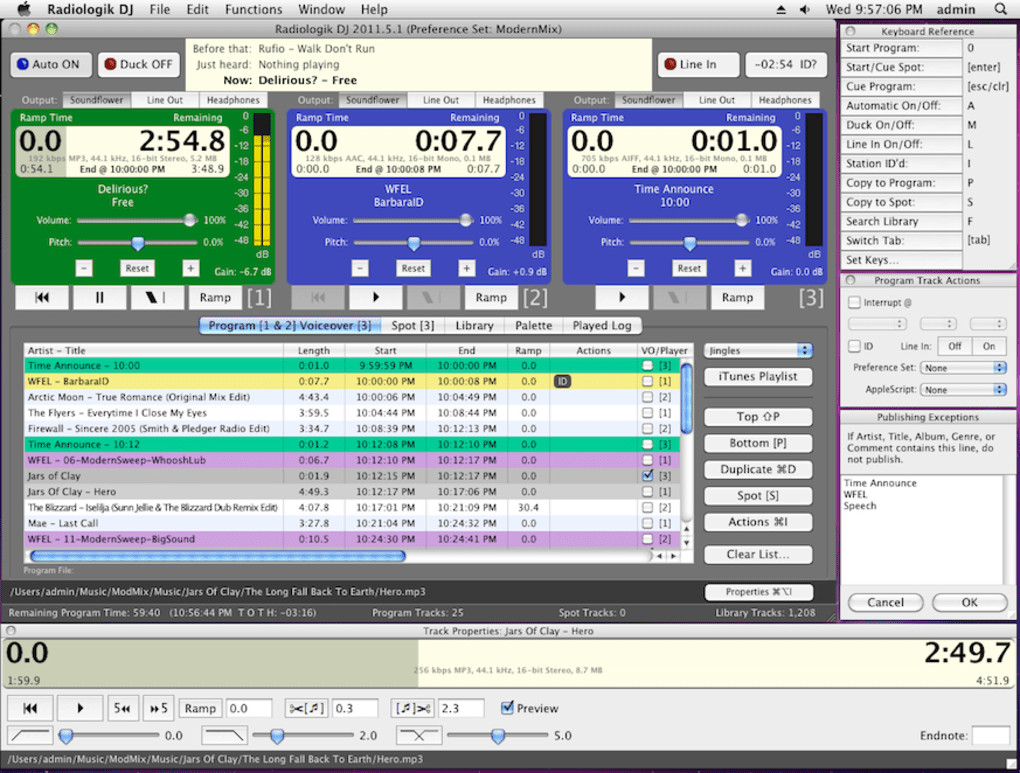
Task: Decrease pitch with minus button on player 1
Action: [x=84, y=268]
